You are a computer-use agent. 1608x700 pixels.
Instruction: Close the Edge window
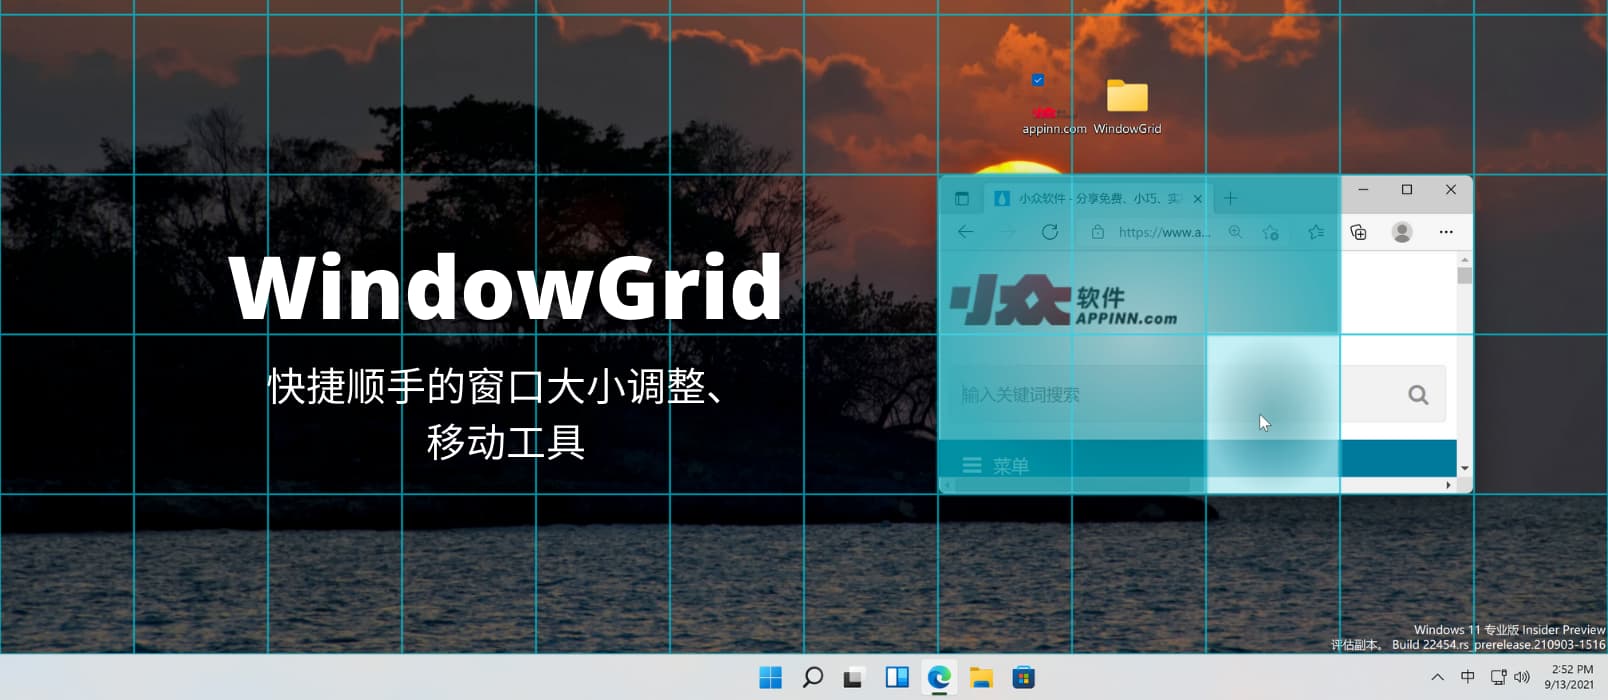point(1451,190)
